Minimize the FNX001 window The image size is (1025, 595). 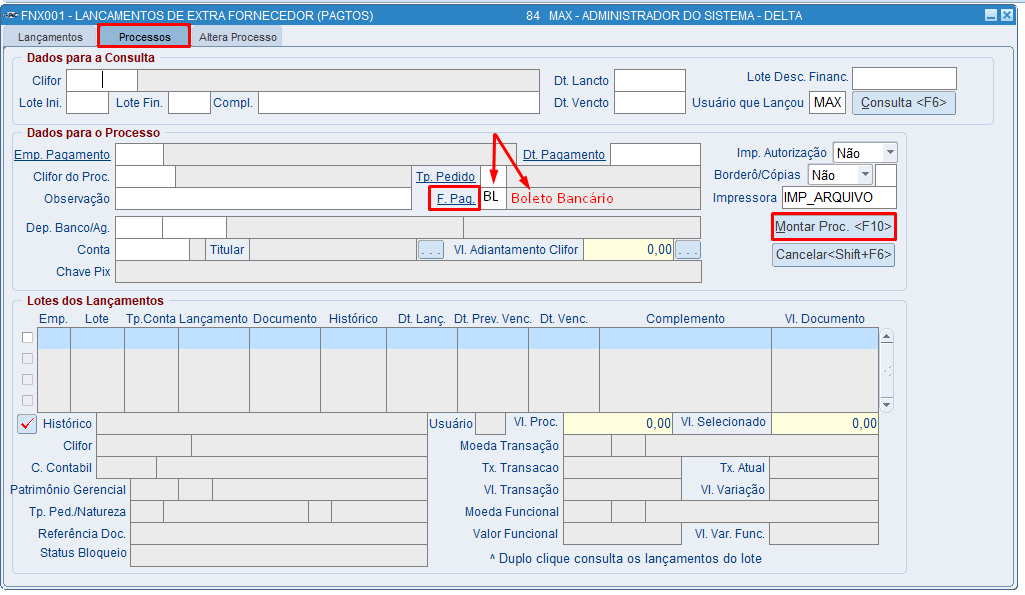pyautogui.click(x=991, y=15)
